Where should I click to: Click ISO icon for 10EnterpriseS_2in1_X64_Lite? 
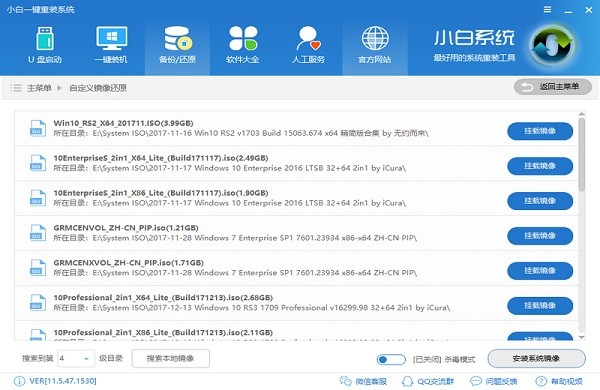[x=38, y=163]
